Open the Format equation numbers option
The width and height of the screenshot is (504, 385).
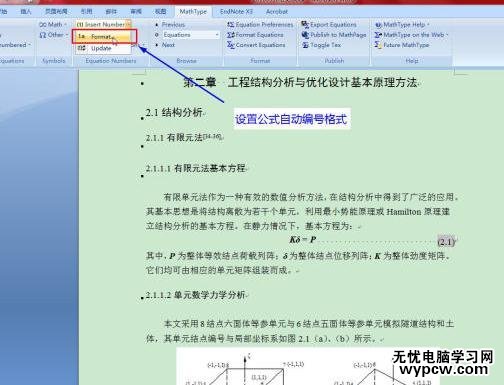tap(104, 36)
